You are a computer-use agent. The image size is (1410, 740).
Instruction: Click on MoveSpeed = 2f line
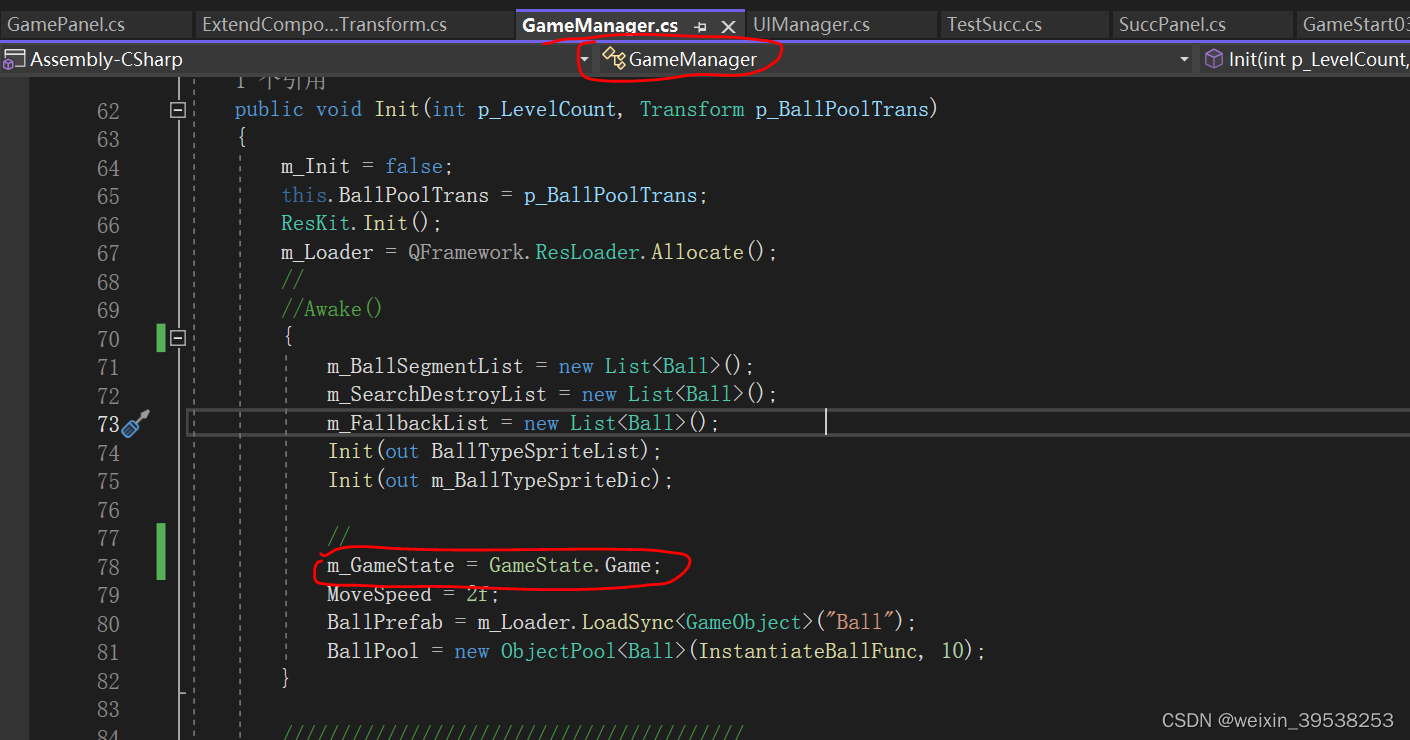pyautogui.click(x=413, y=595)
